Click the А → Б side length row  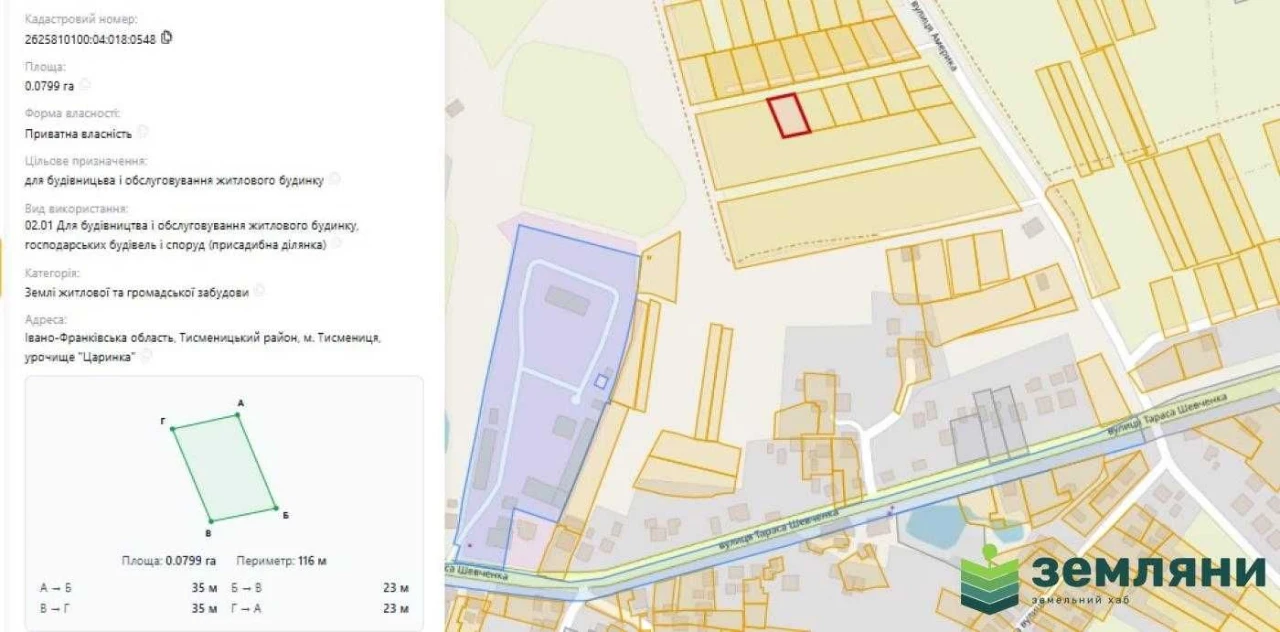pyautogui.click(x=129, y=587)
